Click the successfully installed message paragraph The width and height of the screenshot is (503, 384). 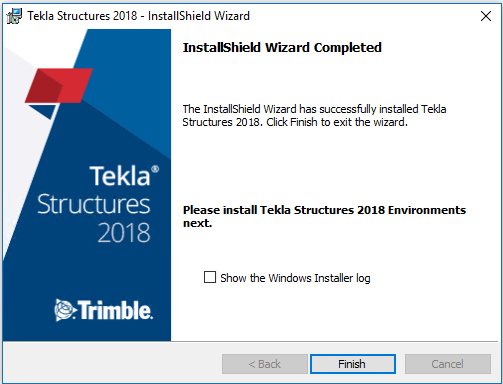pos(314,115)
